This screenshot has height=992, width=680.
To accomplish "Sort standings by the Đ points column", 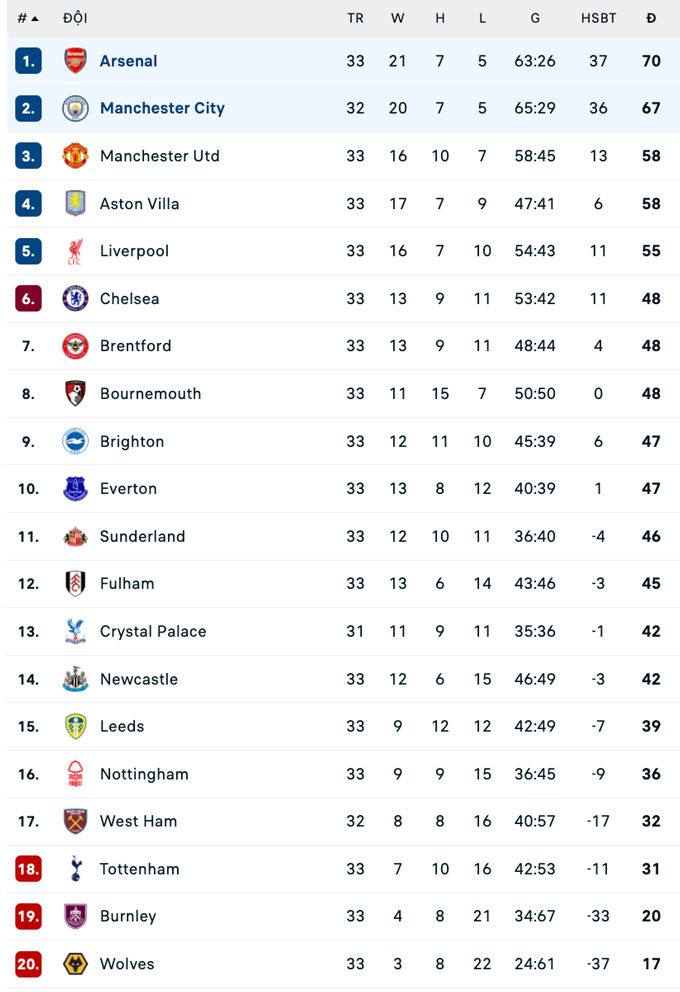I will [x=651, y=18].
